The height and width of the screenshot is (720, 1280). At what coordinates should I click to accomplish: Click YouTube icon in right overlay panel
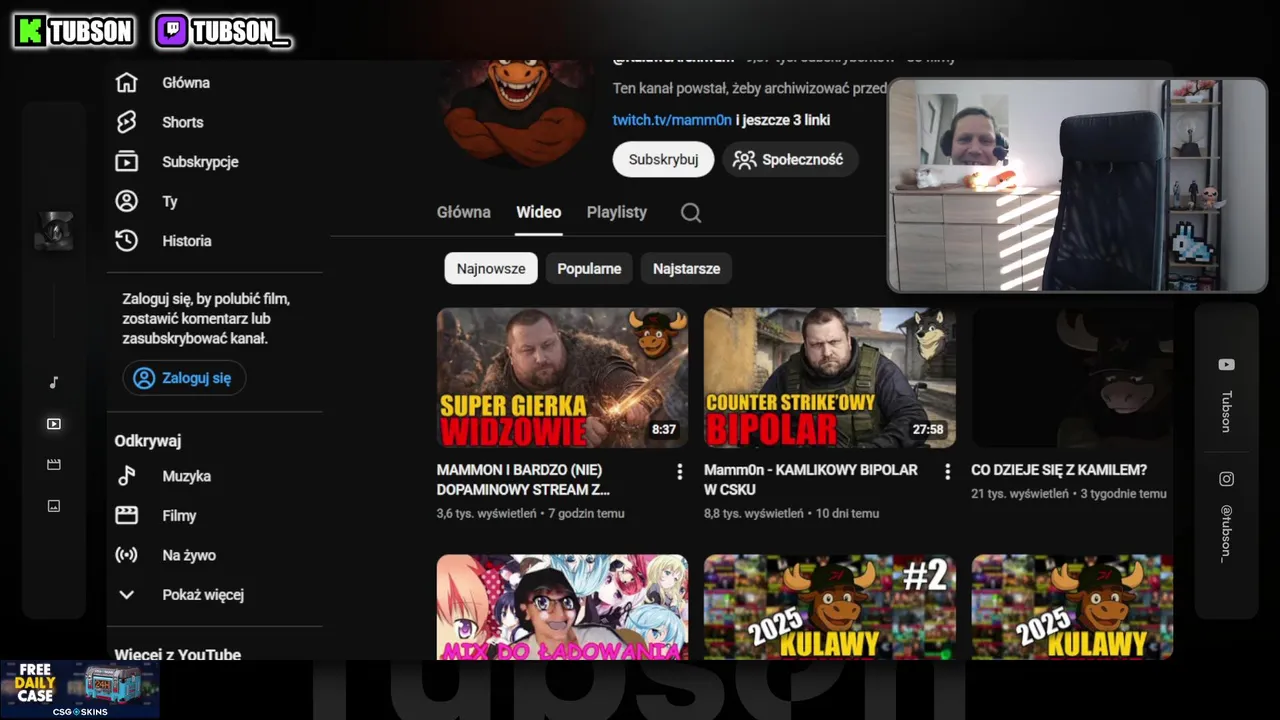(1226, 365)
